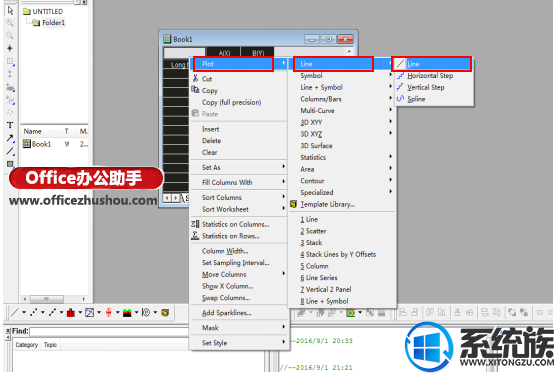Open Box Chart type dropdown arrow

tap(118, 312)
